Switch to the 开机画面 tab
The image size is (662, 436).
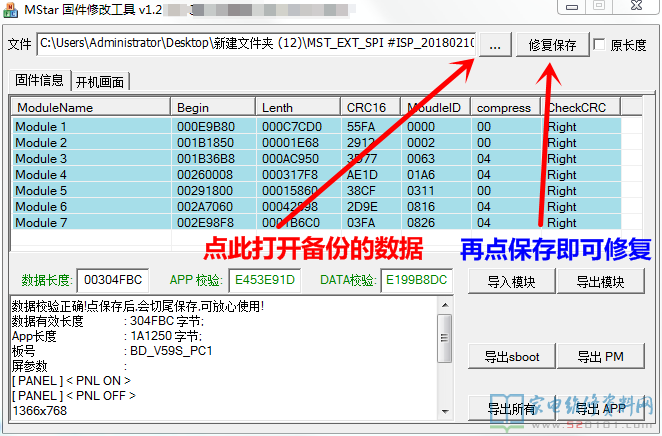[x=102, y=81]
